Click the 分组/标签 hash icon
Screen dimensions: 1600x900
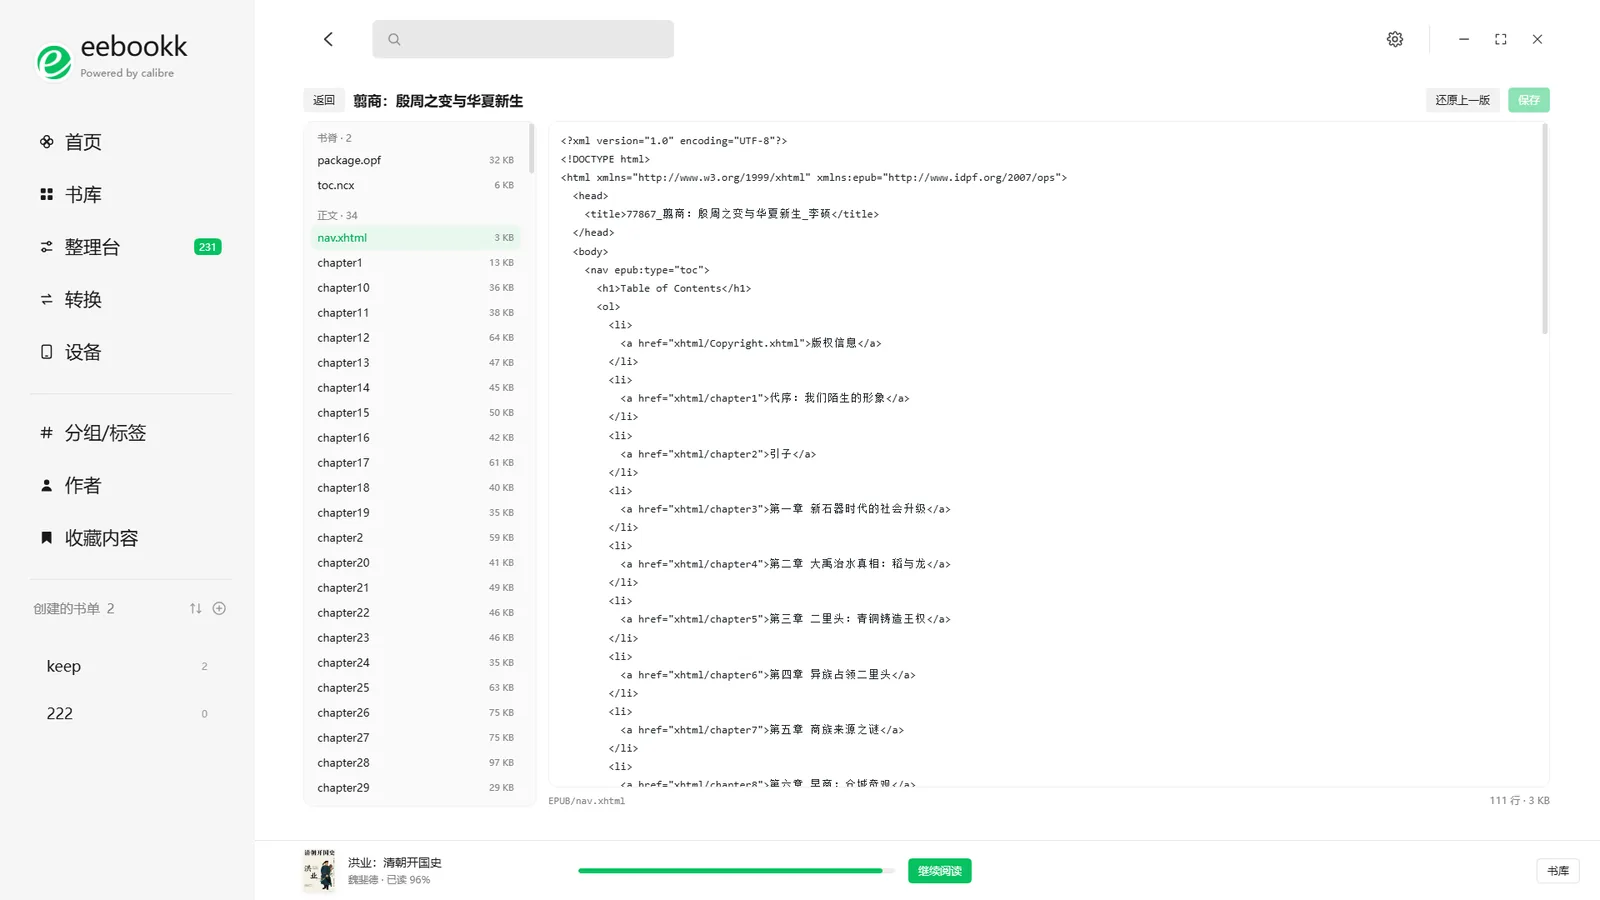point(46,433)
